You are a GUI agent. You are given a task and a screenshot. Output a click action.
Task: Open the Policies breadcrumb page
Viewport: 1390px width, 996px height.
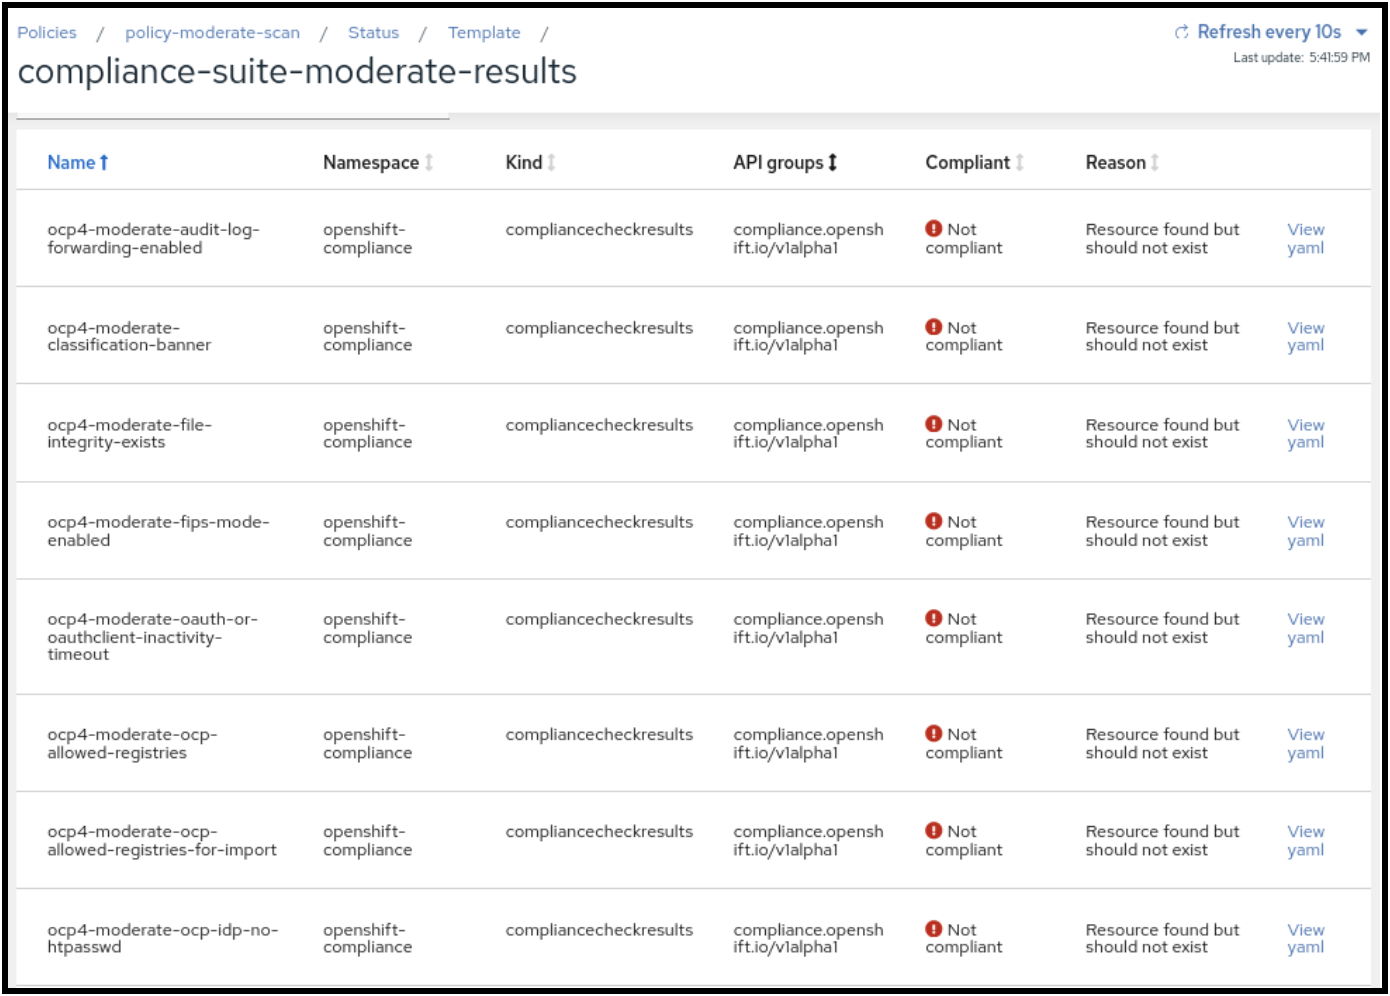pyautogui.click(x=46, y=32)
